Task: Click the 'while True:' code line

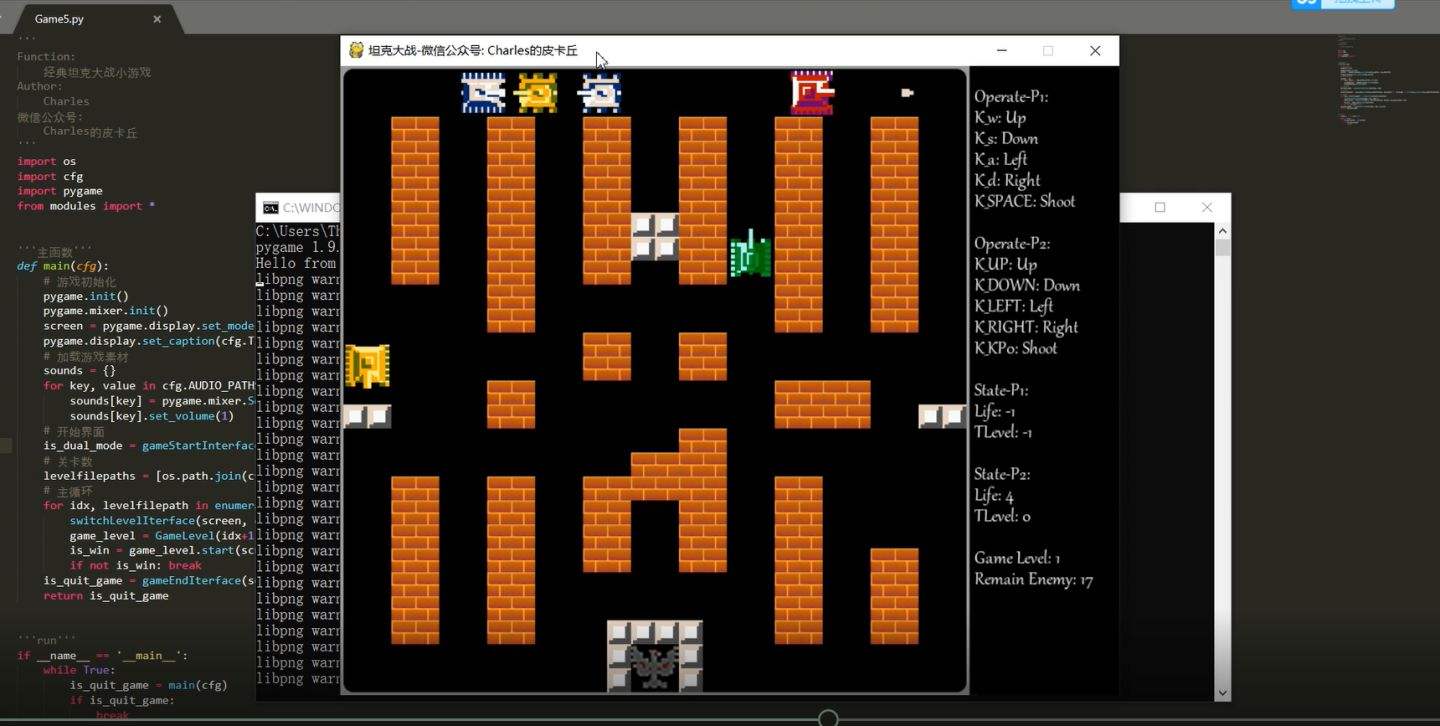Action: pos(79,670)
